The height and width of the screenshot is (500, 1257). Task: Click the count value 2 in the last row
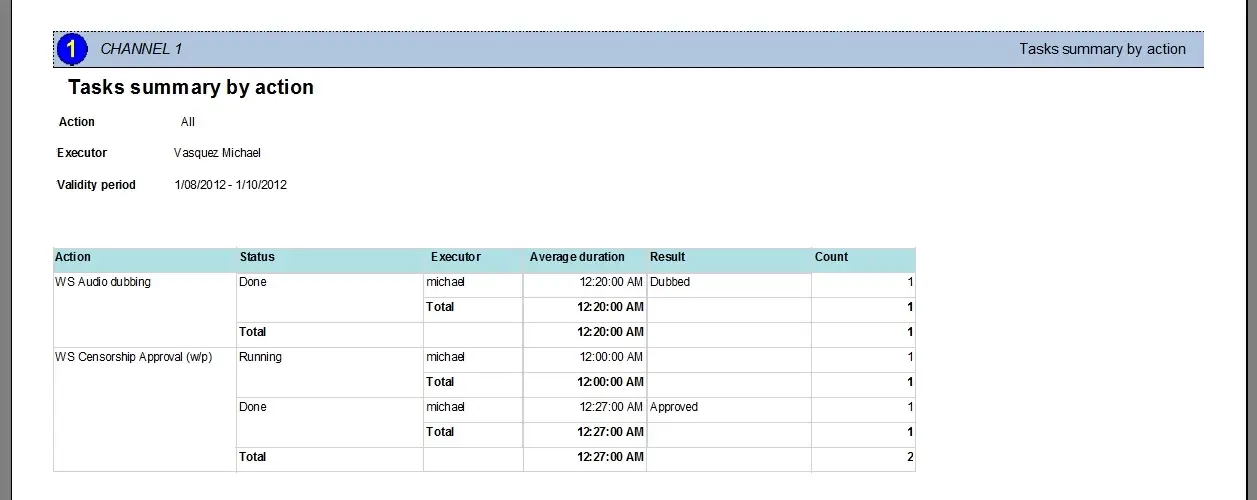pyautogui.click(x=909, y=457)
